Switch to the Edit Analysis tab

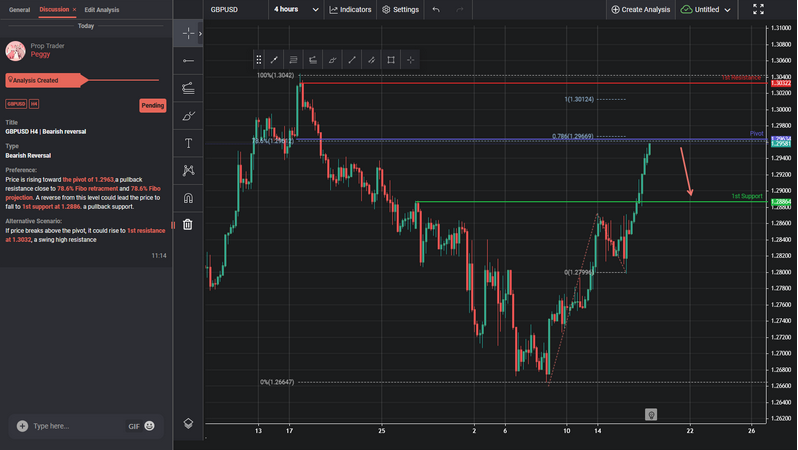[x=101, y=10]
